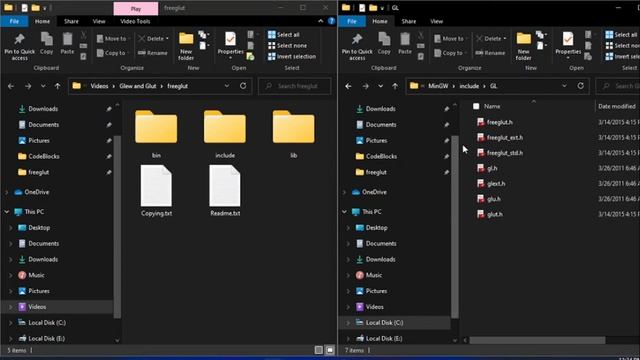Expand Local Disk (C:) in freeglut window sidebar
Viewport: 640px width, 360px height.
pyautogui.click(x=11, y=322)
